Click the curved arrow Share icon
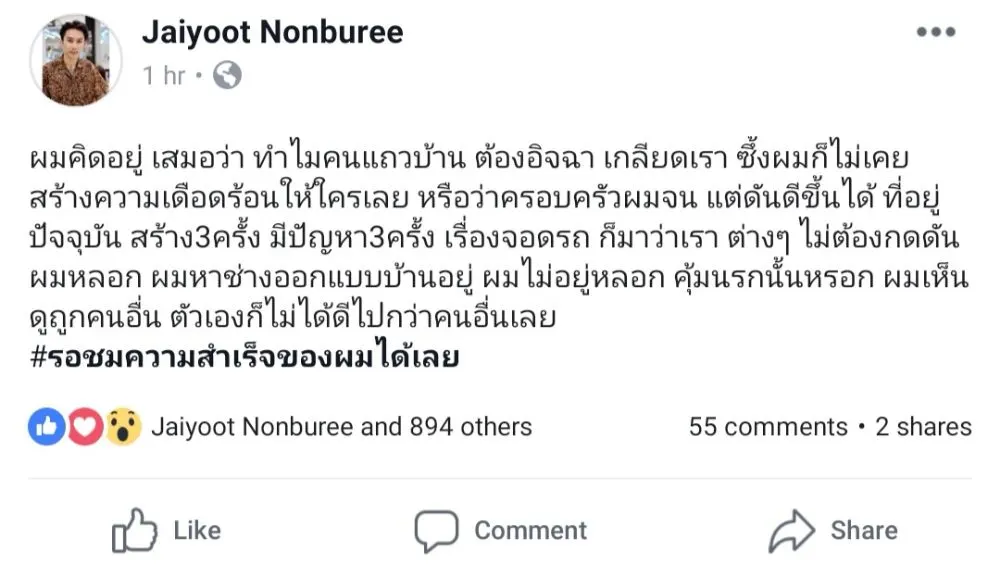The width and height of the screenshot is (1000, 575). [791, 531]
